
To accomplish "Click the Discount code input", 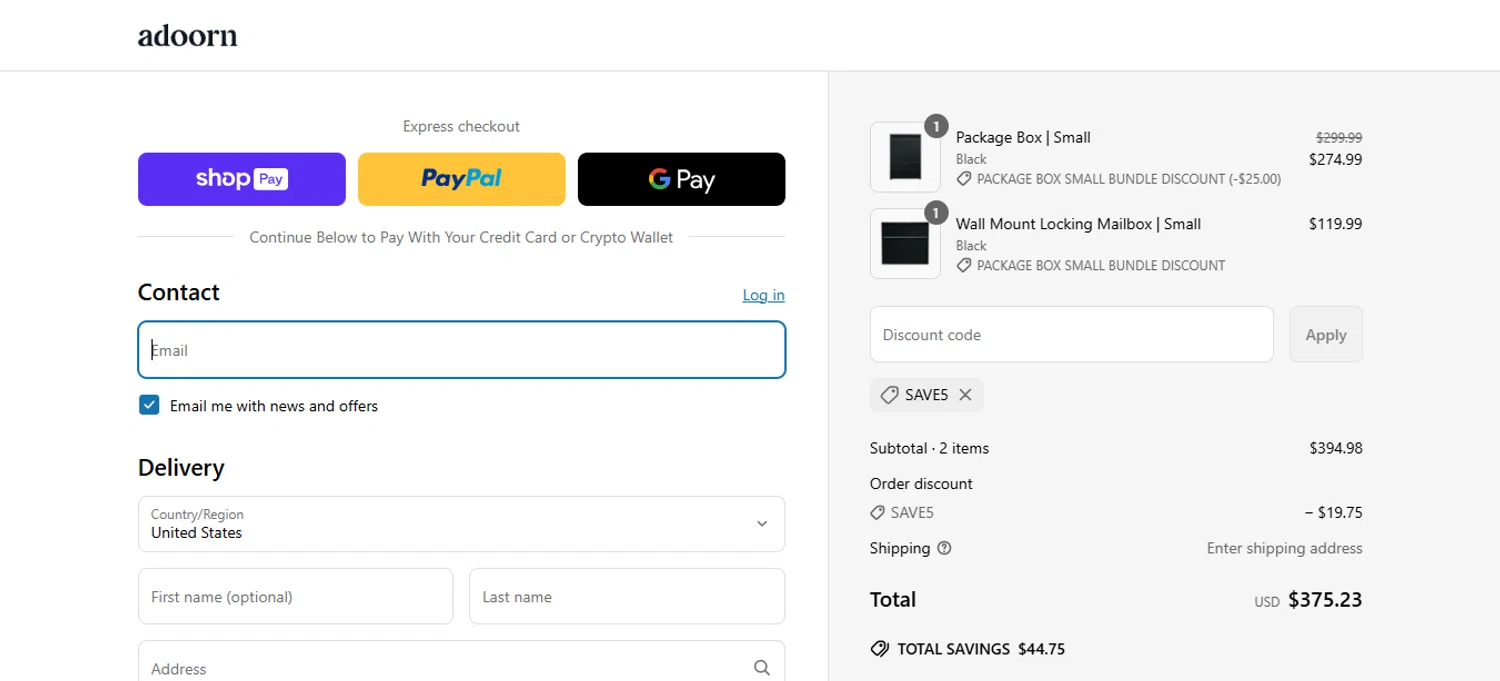I will pyautogui.click(x=1072, y=334).
